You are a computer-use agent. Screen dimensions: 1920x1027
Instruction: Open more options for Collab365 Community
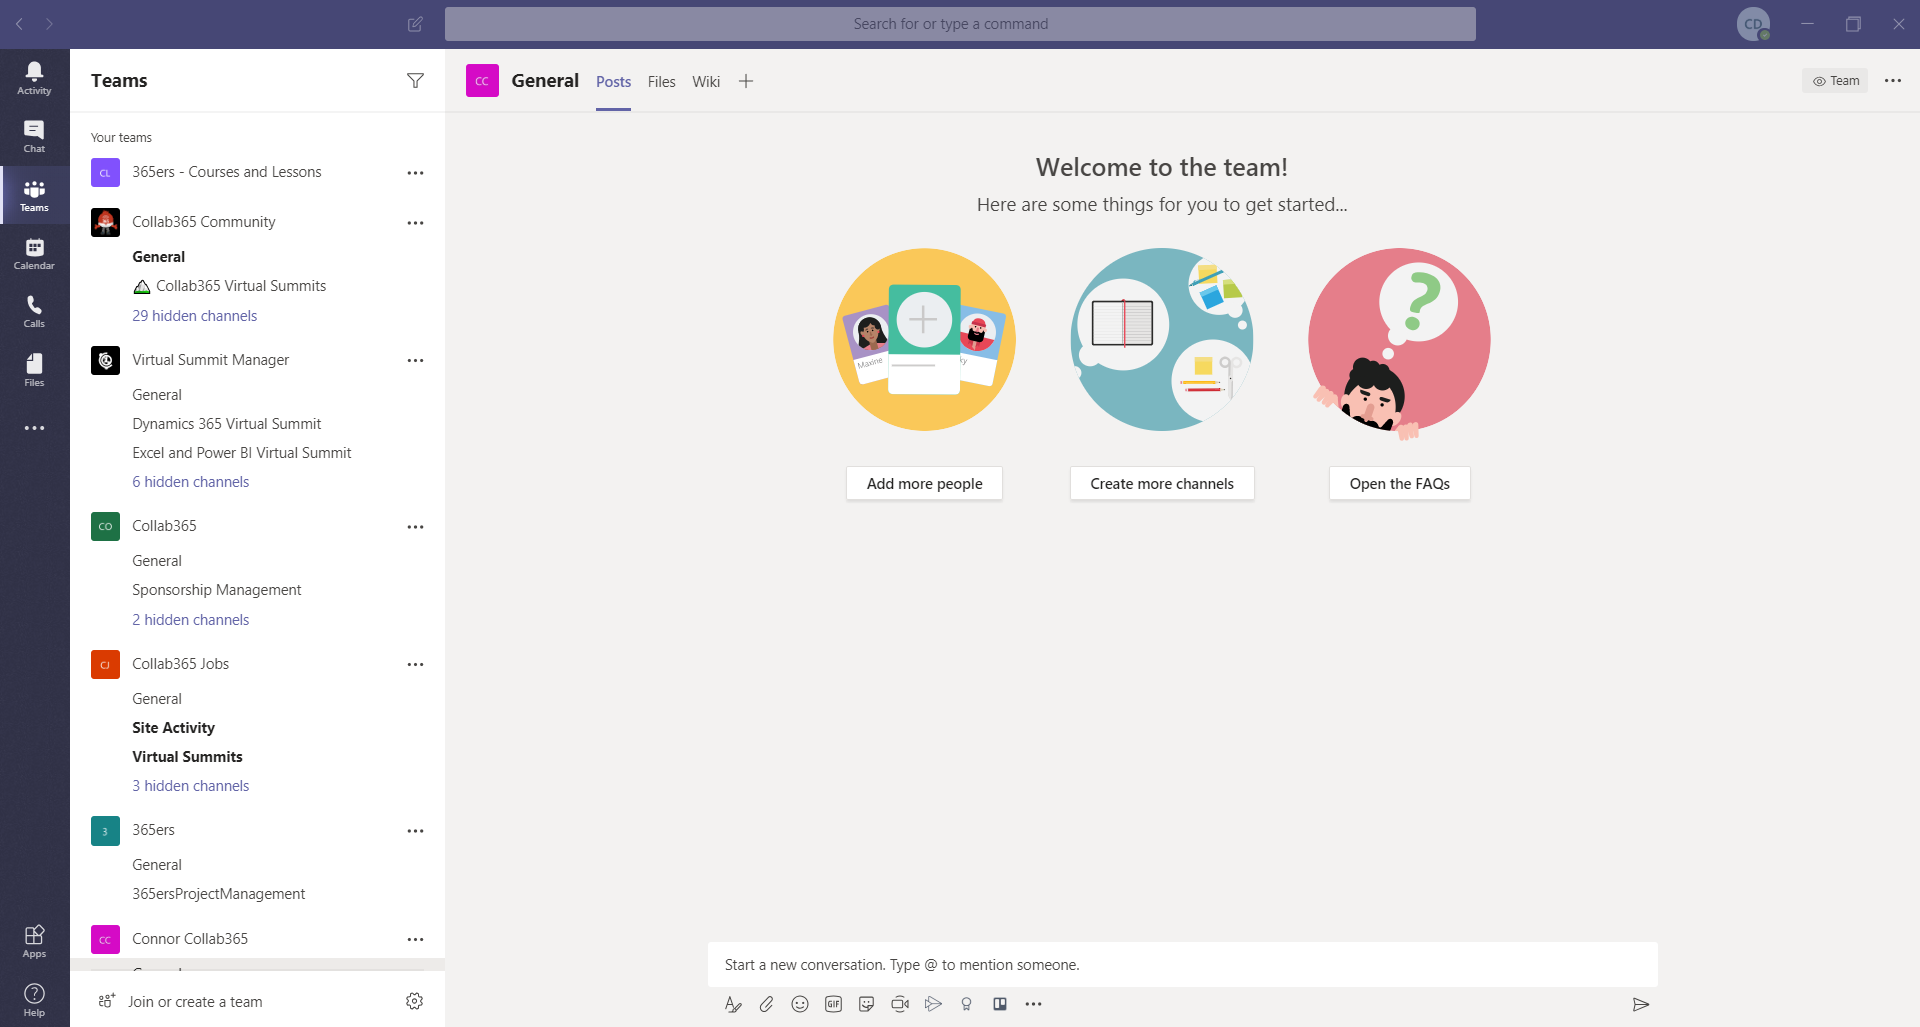[415, 223]
